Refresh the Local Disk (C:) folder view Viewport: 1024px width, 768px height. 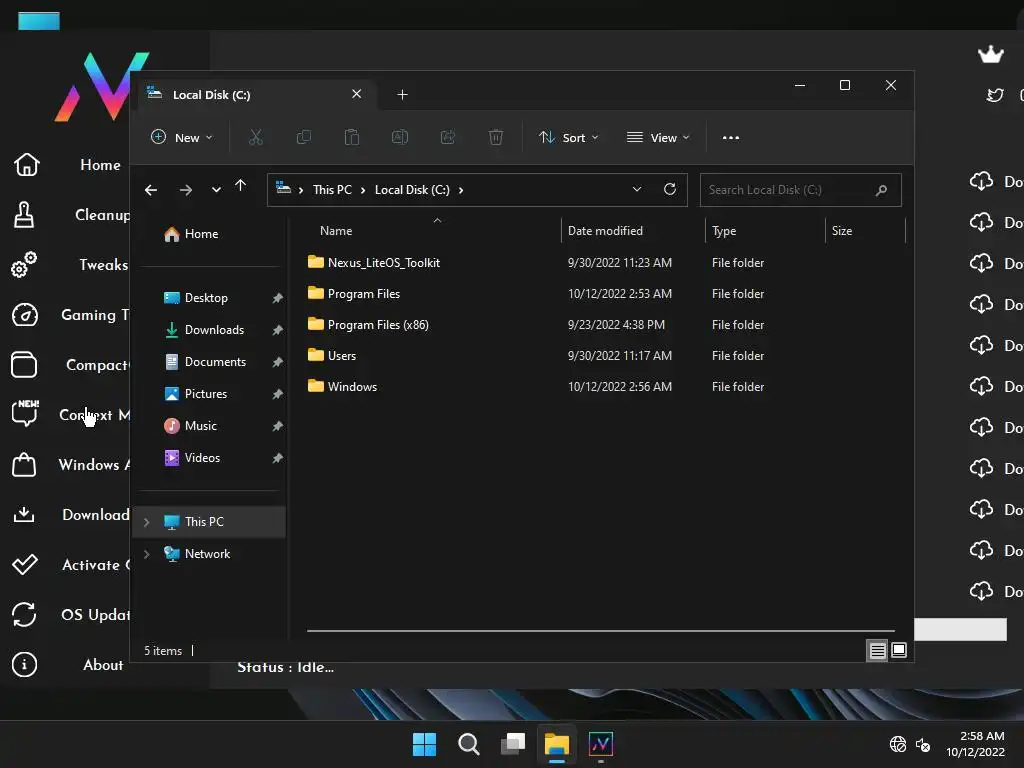tap(669, 189)
